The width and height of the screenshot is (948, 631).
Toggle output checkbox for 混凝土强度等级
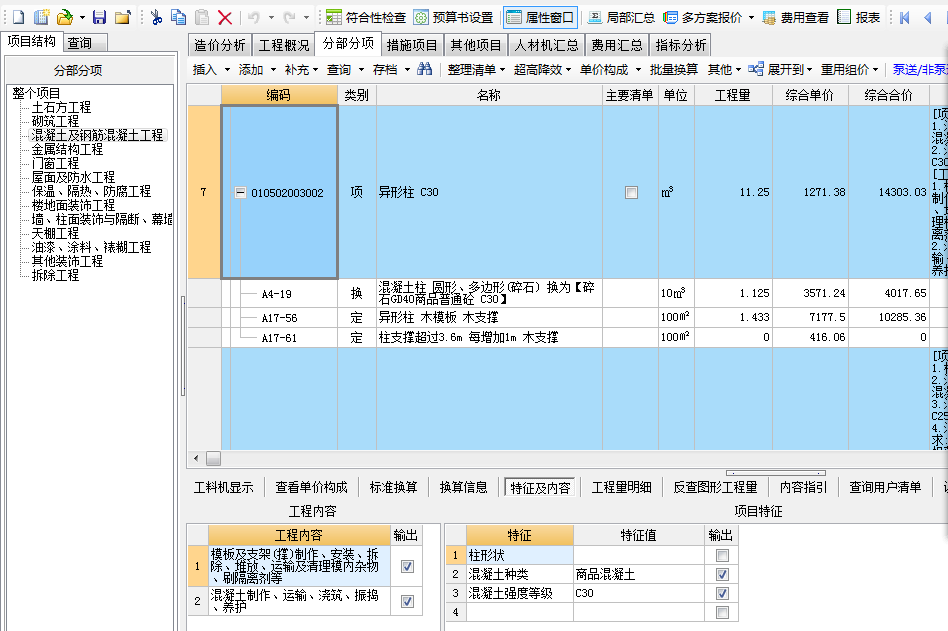coord(722,594)
